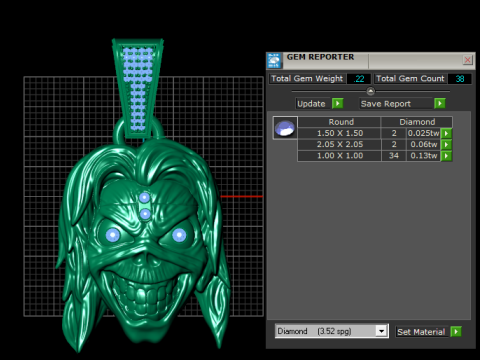Viewport: 480px width, 360px height.
Task: Select the right eye gem on the skull
Action: 179,235
